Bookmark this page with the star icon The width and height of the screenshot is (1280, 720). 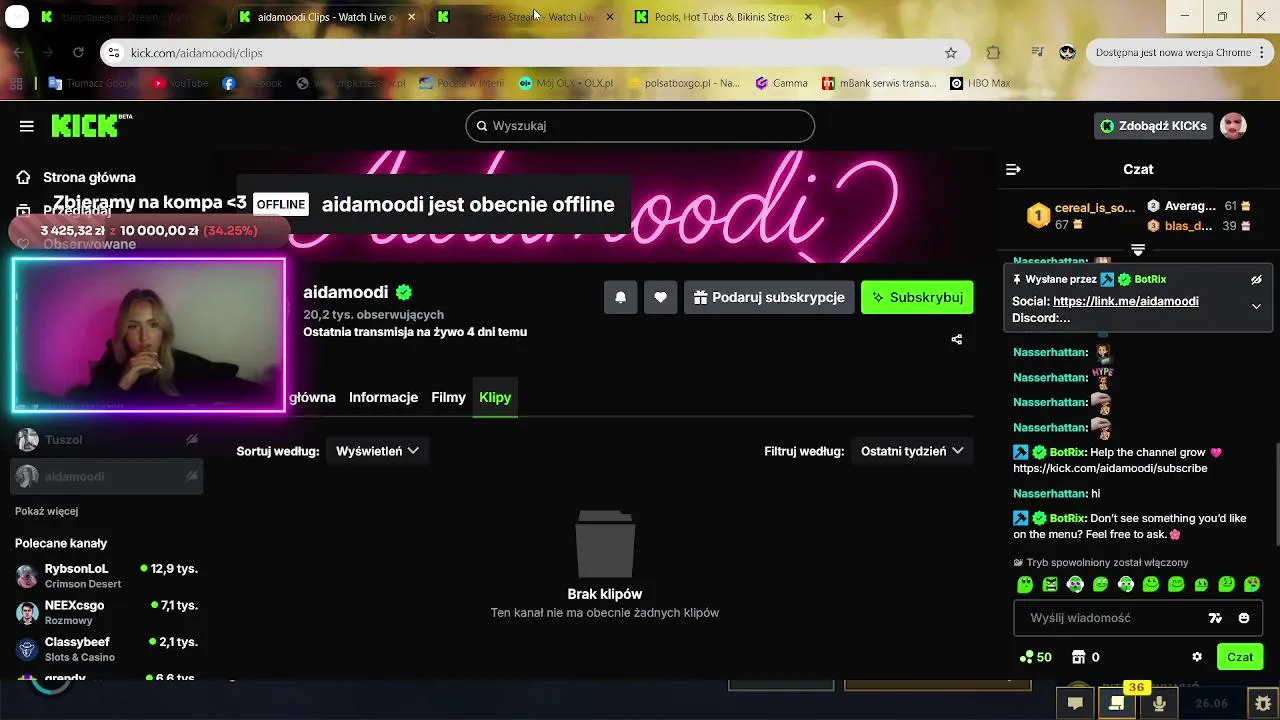click(x=951, y=53)
